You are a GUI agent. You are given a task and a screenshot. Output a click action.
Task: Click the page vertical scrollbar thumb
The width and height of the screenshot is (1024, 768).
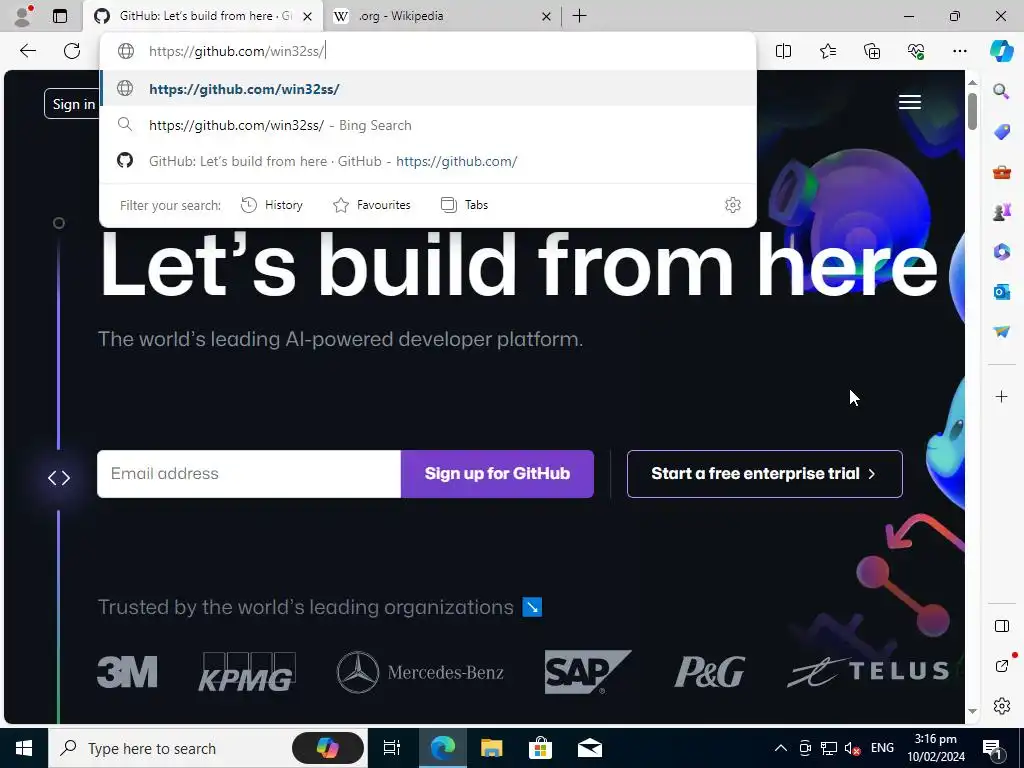coord(972,111)
